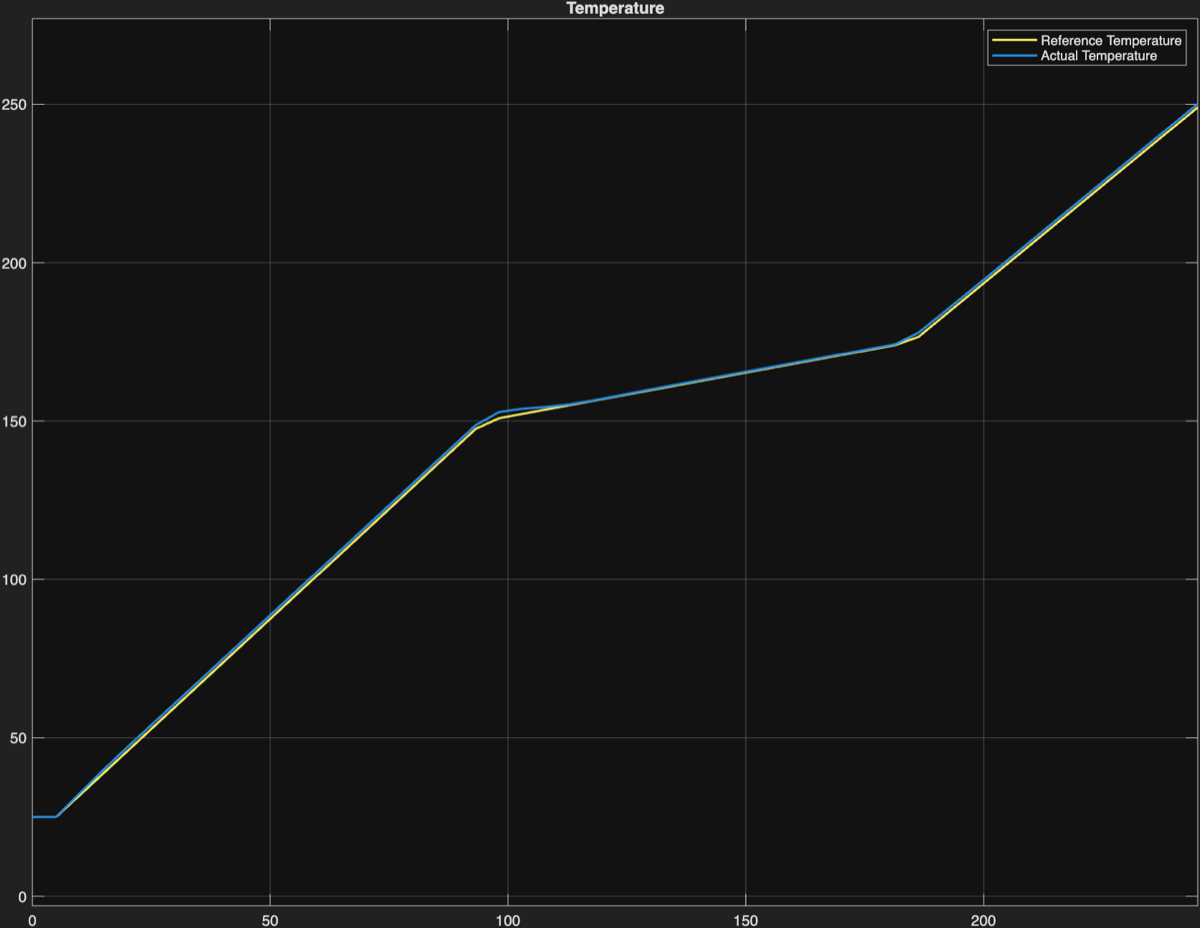1200x928 pixels.
Task: Select the Actual Temperature legend label
Action: coord(1098,56)
